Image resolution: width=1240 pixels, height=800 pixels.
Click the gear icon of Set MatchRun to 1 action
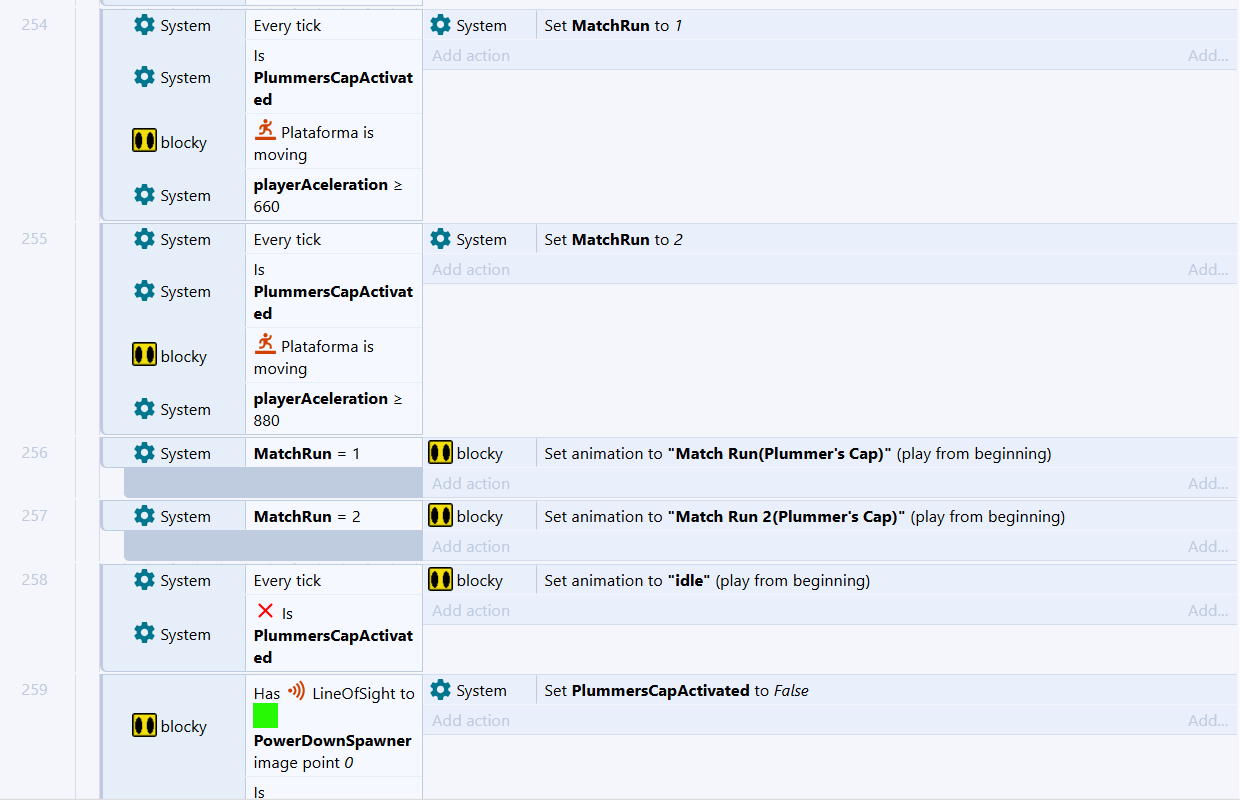[440, 25]
